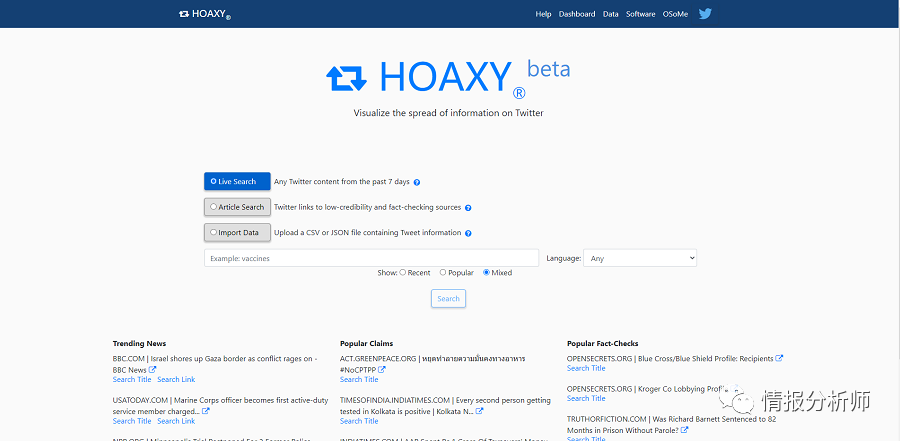Click Search Title under Blue Cross profile
The width and height of the screenshot is (900, 441).
click(586, 368)
